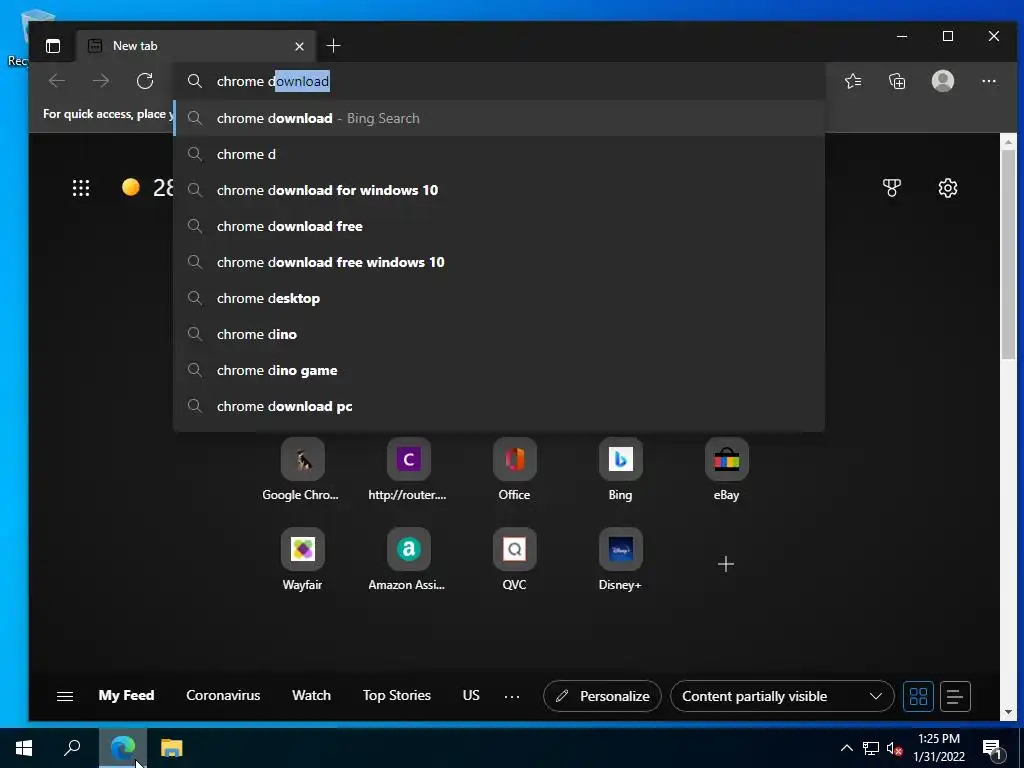Open the Collections icon
This screenshot has width=1024, height=768.
(897, 81)
